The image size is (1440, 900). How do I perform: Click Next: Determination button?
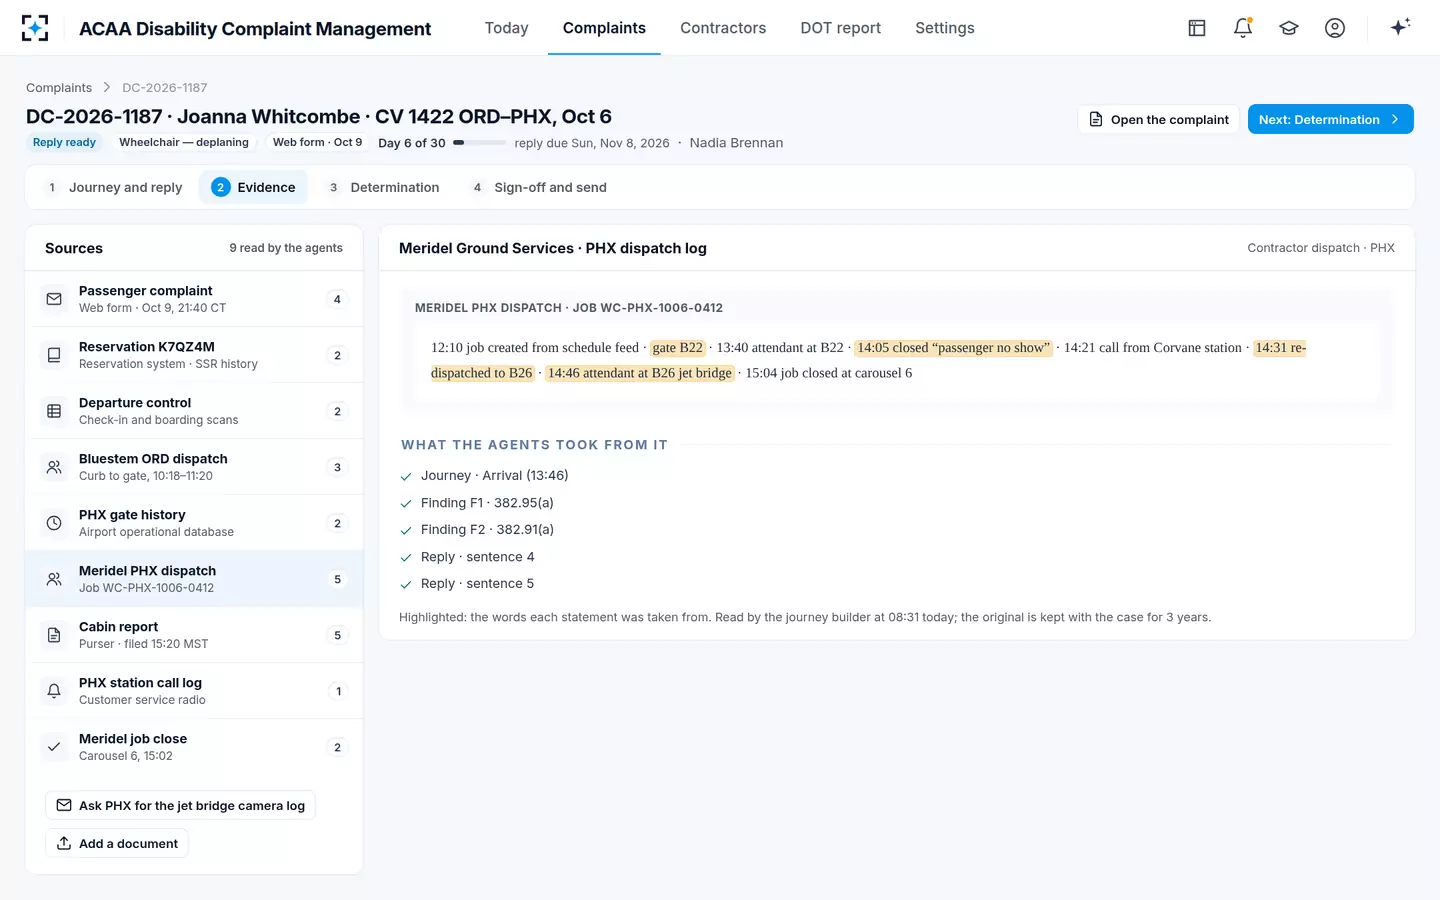(x=1330, y=119)
